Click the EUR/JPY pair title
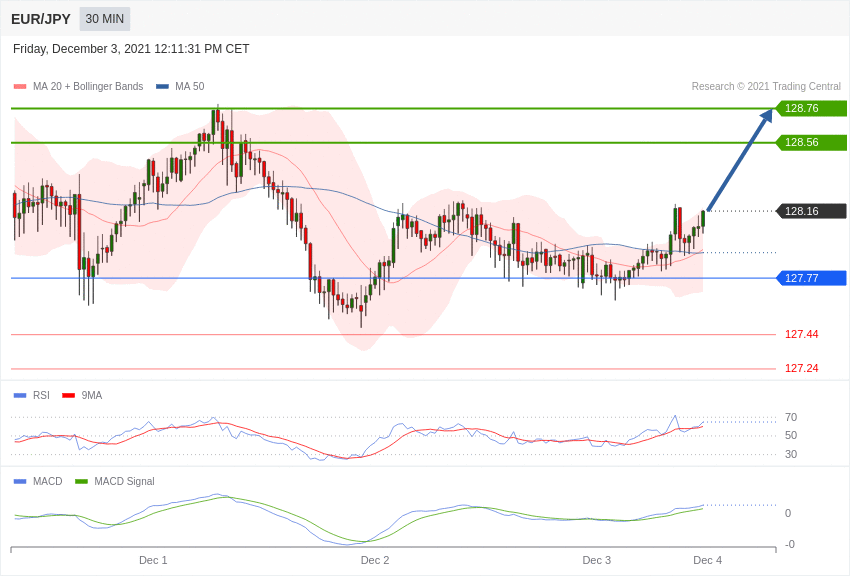Image resolution: width=850 pixels, height=576 pixels. (x=41, y=19)
